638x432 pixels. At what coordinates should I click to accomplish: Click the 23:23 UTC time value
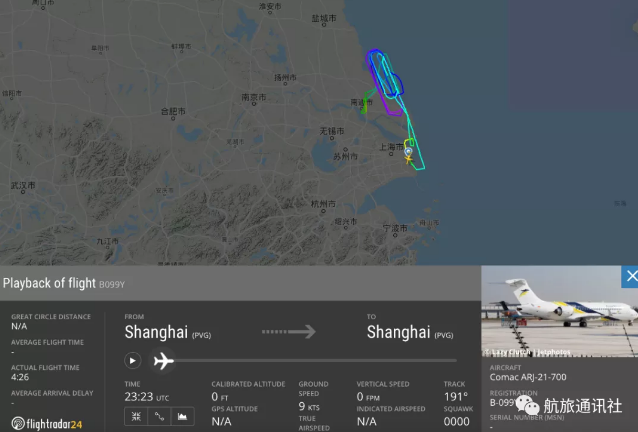(146, 397)
